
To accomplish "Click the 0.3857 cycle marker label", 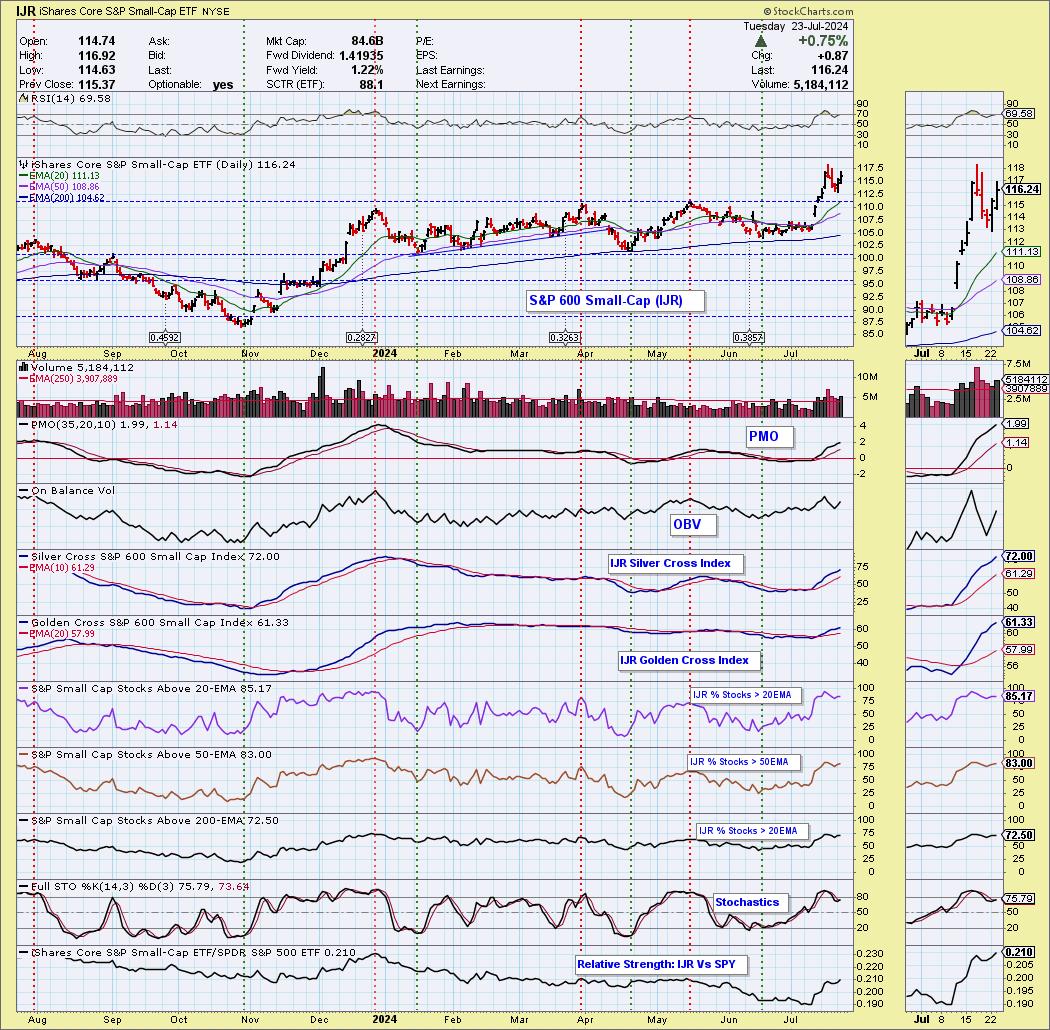I will pyautogui.click(x=749, y=338).
